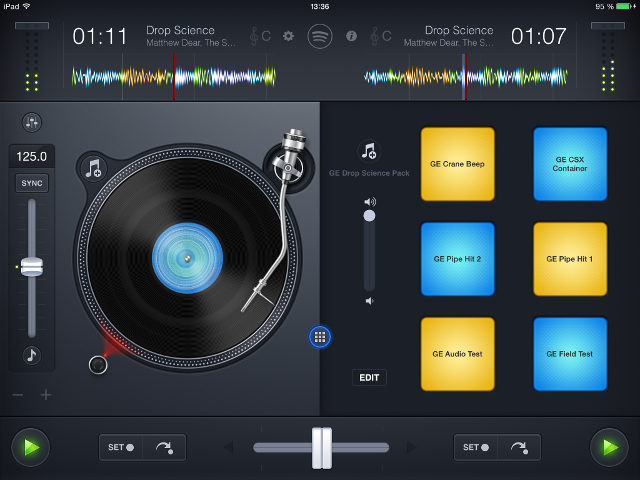Nudge the crossfader right with the arrow

coord(412,447)
